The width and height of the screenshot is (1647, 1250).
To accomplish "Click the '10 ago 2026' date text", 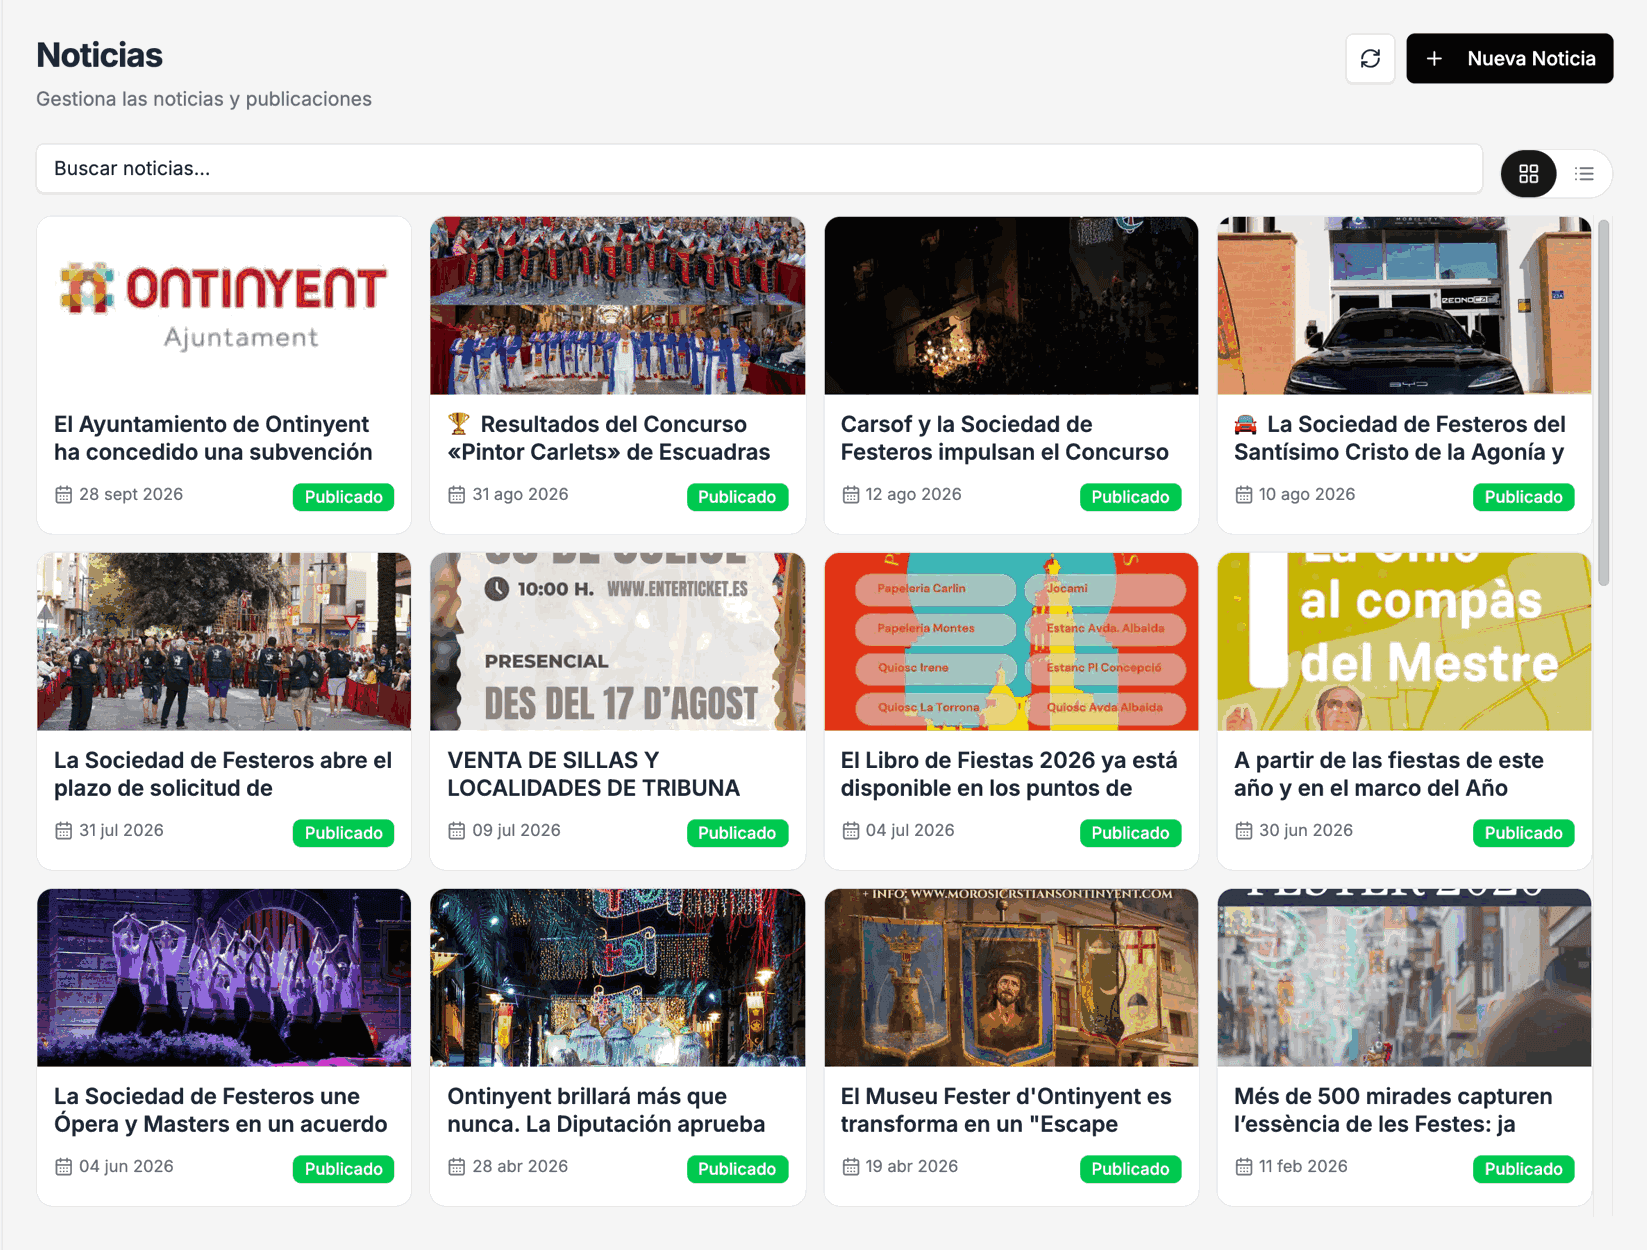I will pos(1307,495).
